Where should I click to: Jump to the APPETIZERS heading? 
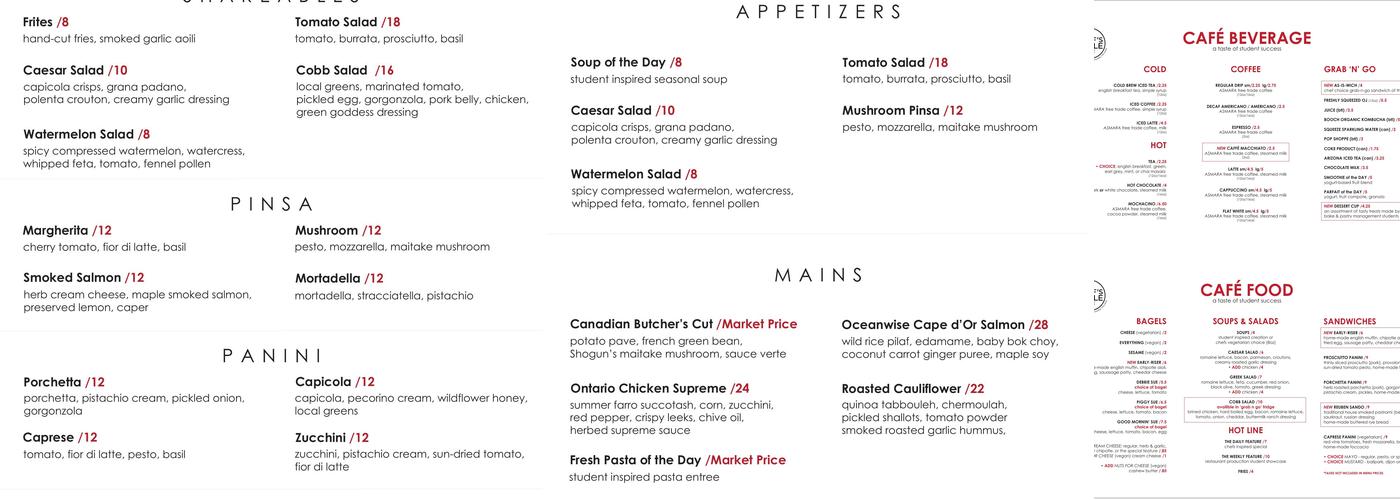(819, 13)
